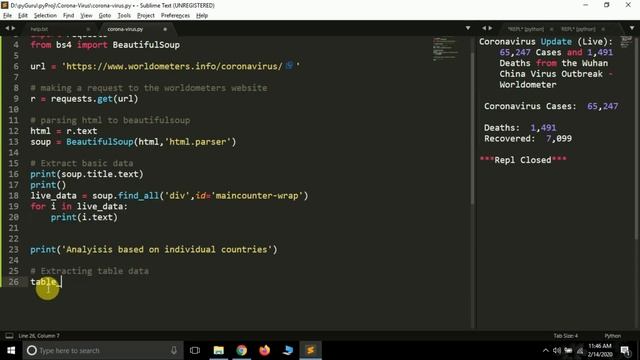Click 'html.parser' string on line 13
Screen dimensions: 640x360
[x=198, y=142]
